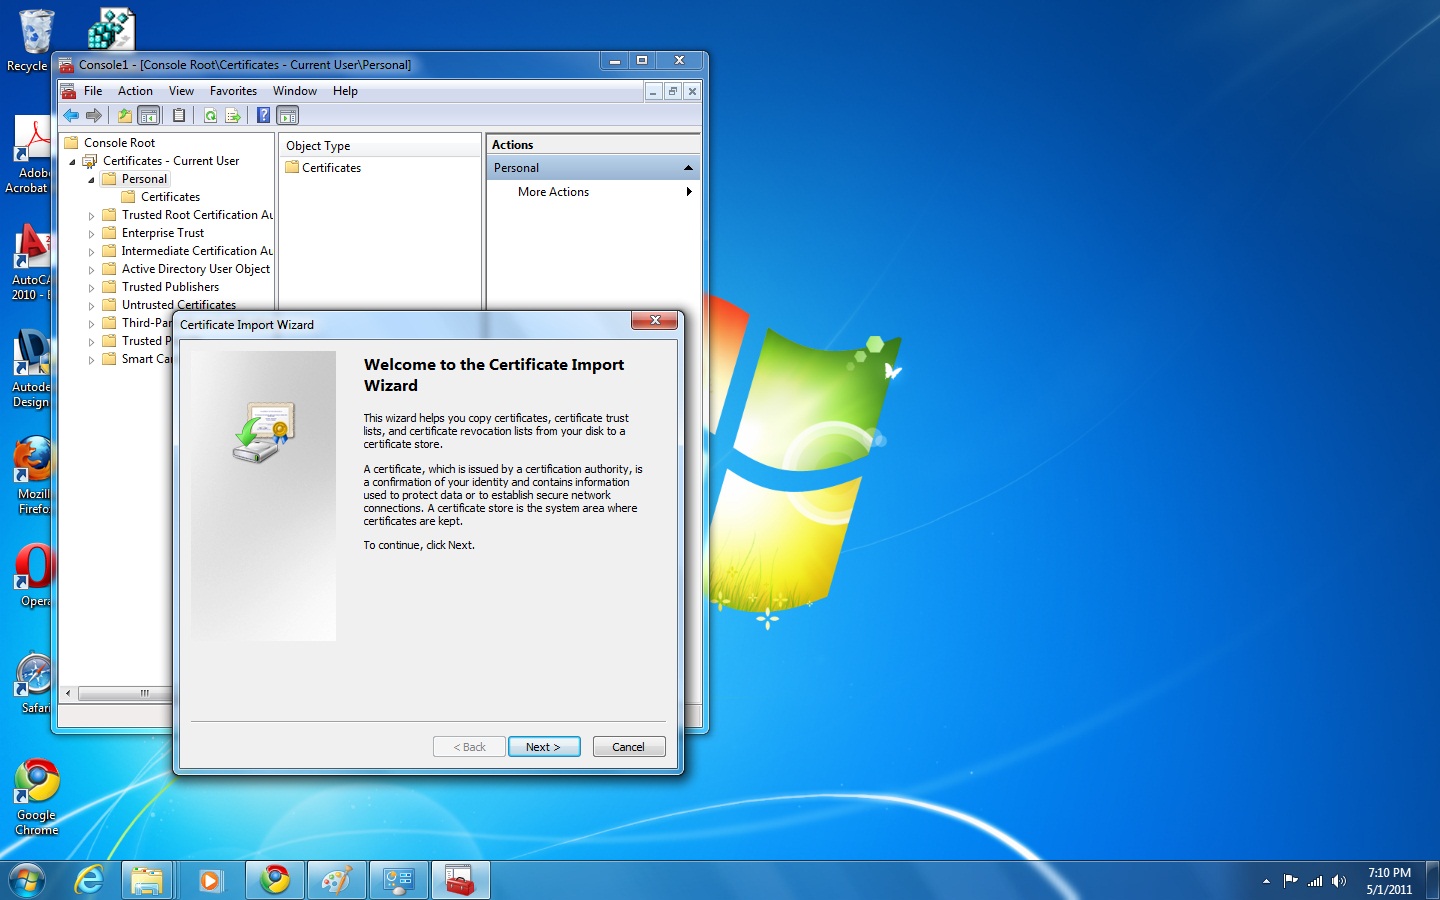Expand the Enterprise Trust node
Screen dimensions: 1440x900
(x=91, y=234)
